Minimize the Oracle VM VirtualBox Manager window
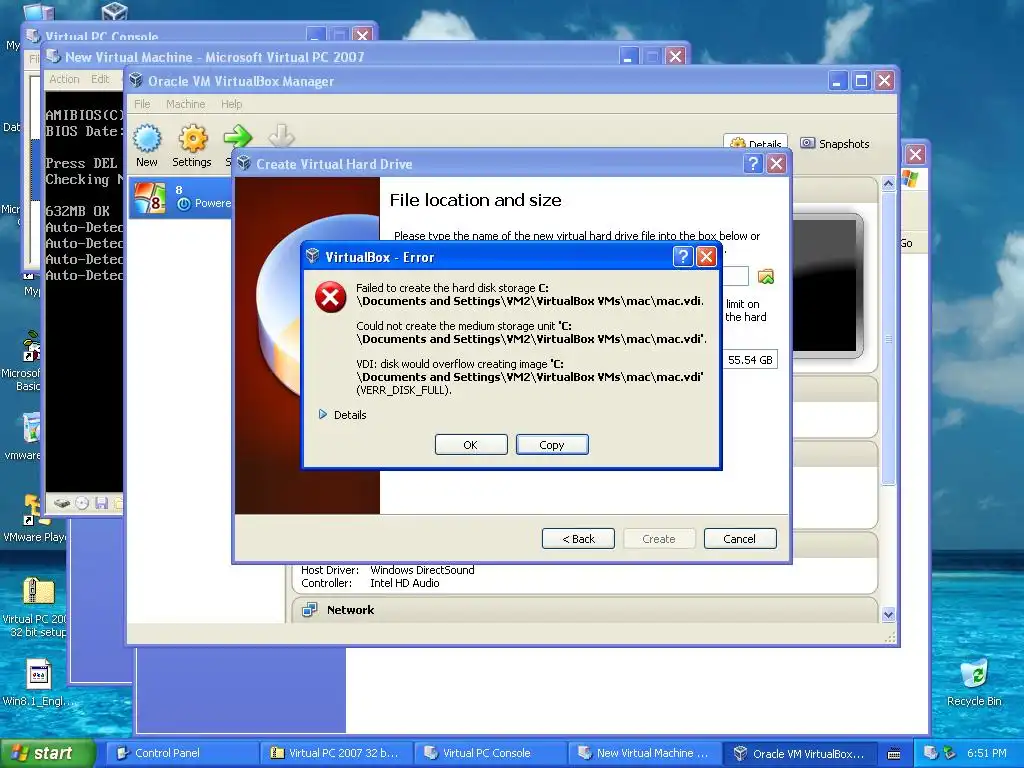This screenshot has height=768, width=1024. coord(838,80)
